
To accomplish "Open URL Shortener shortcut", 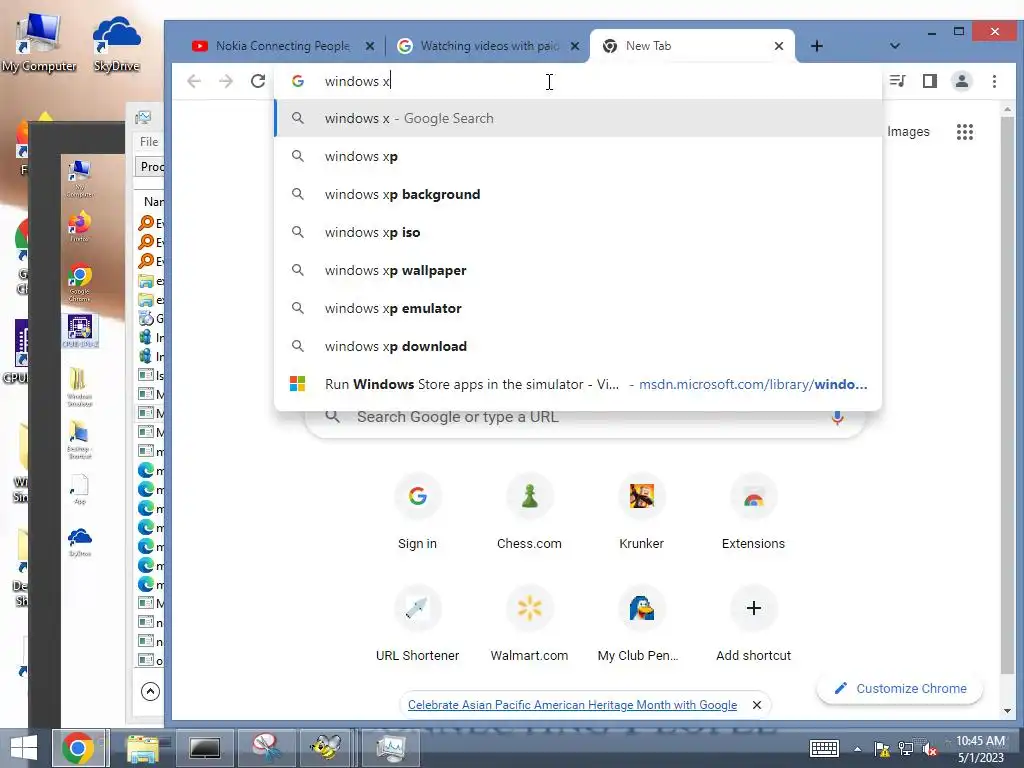I will click(417, 624).
